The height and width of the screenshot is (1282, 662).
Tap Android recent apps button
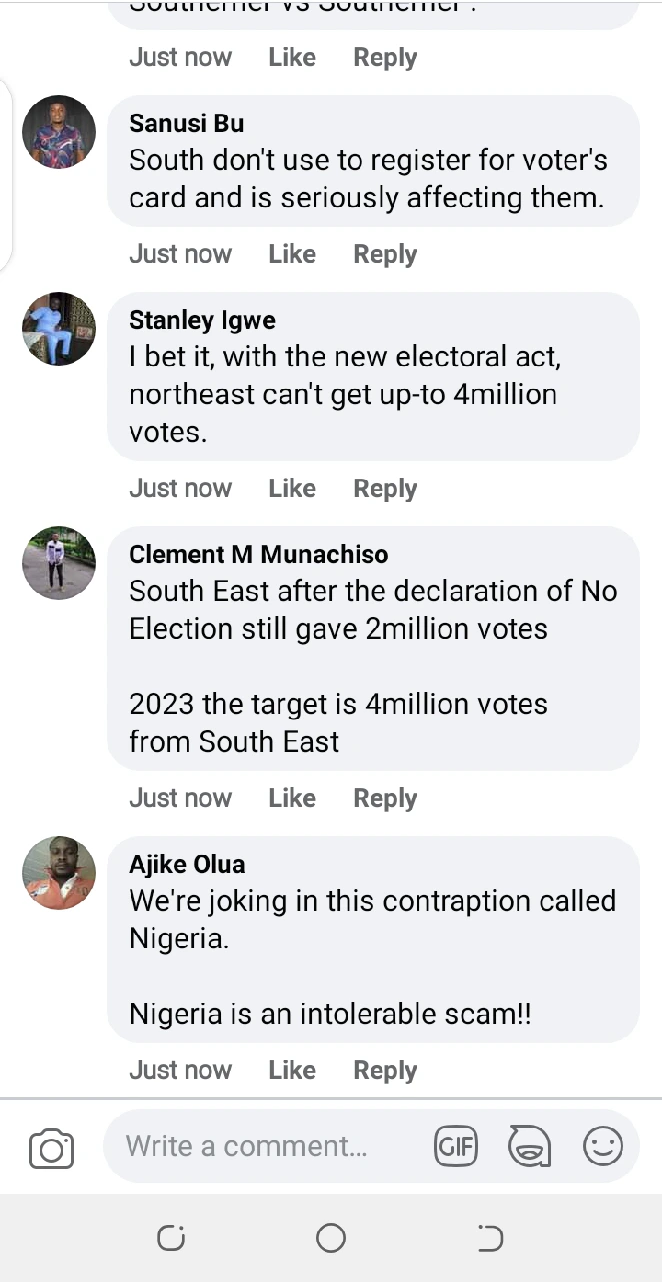pos(171,1238)
